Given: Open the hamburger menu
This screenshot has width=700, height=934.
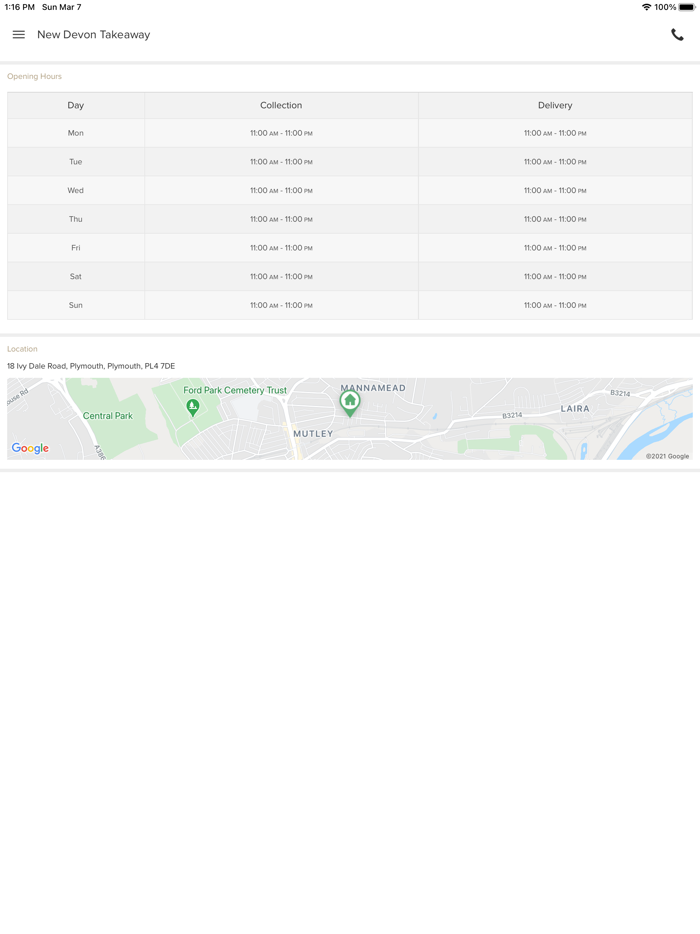Looking at the screenshot, I should pos(19,35).
